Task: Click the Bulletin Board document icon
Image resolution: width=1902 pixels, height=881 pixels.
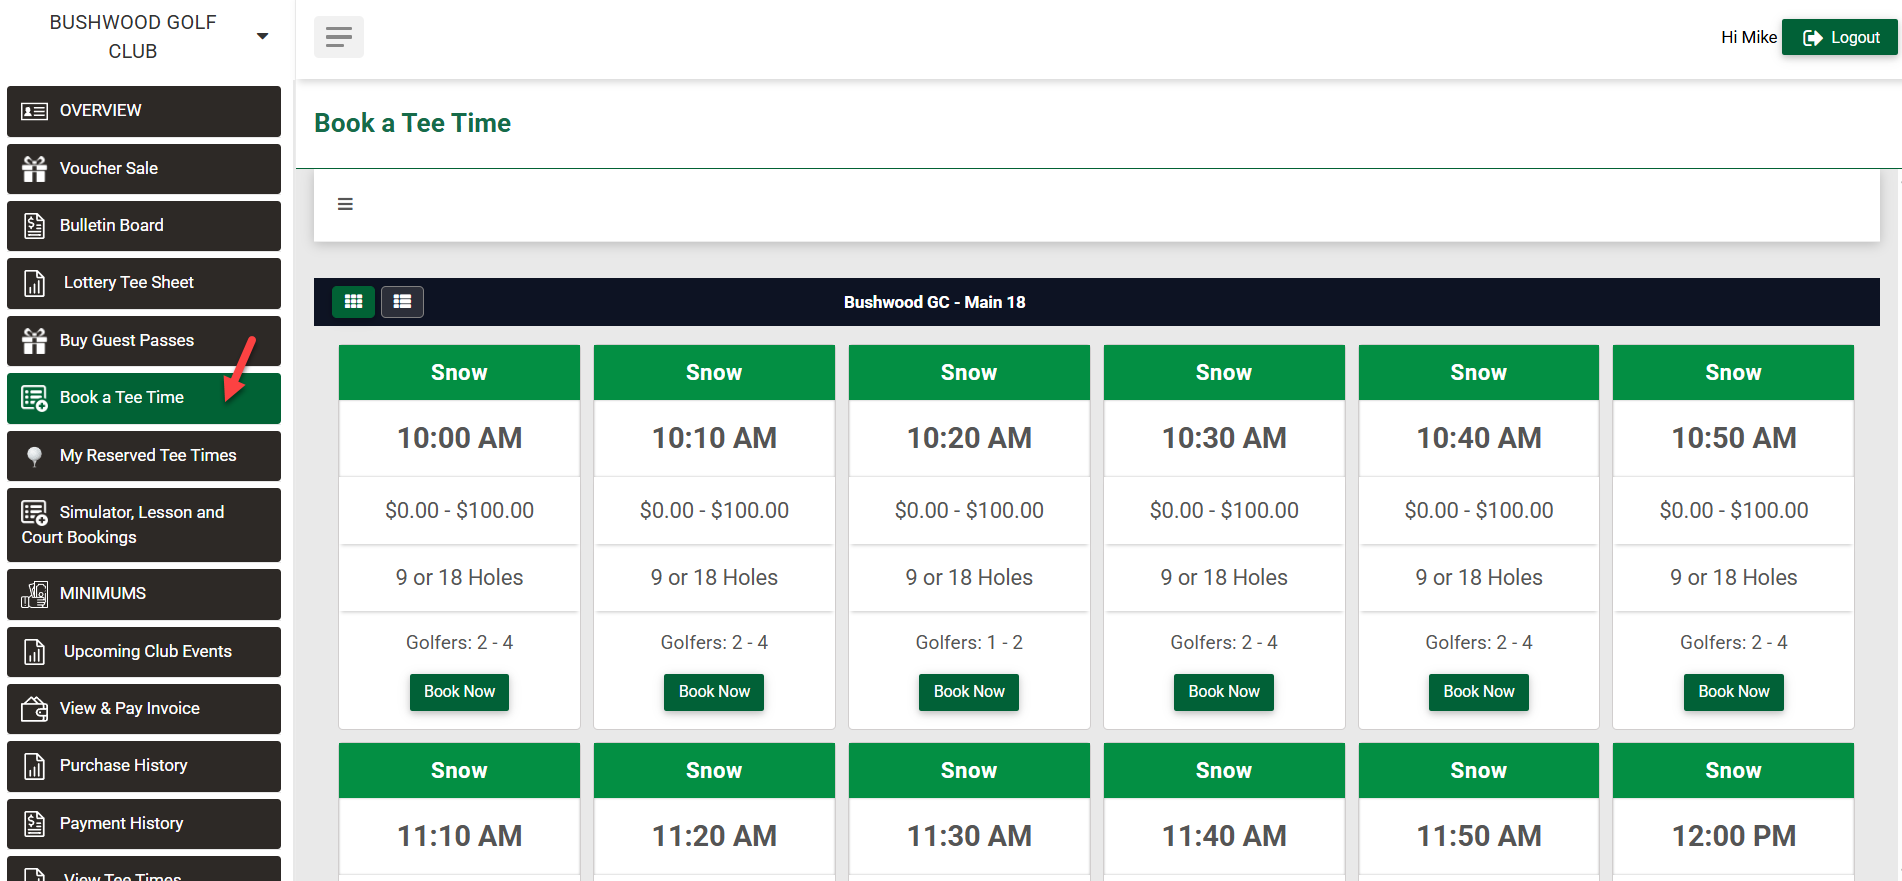Action: point(35,226)
